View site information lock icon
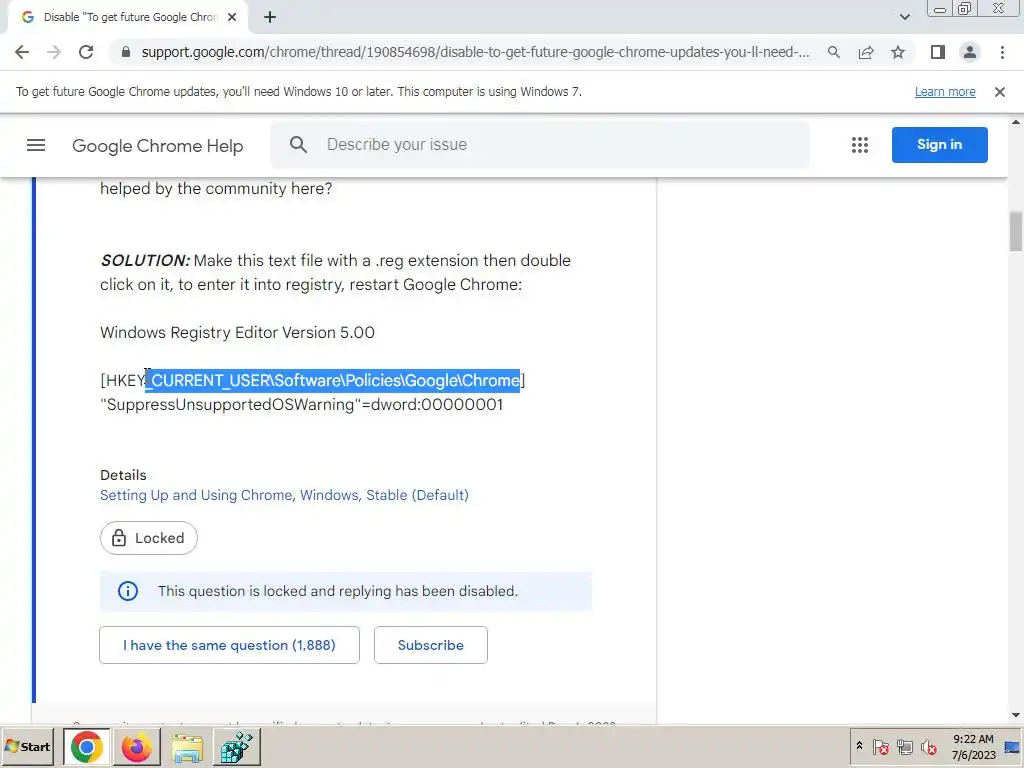 coord(127,52)
